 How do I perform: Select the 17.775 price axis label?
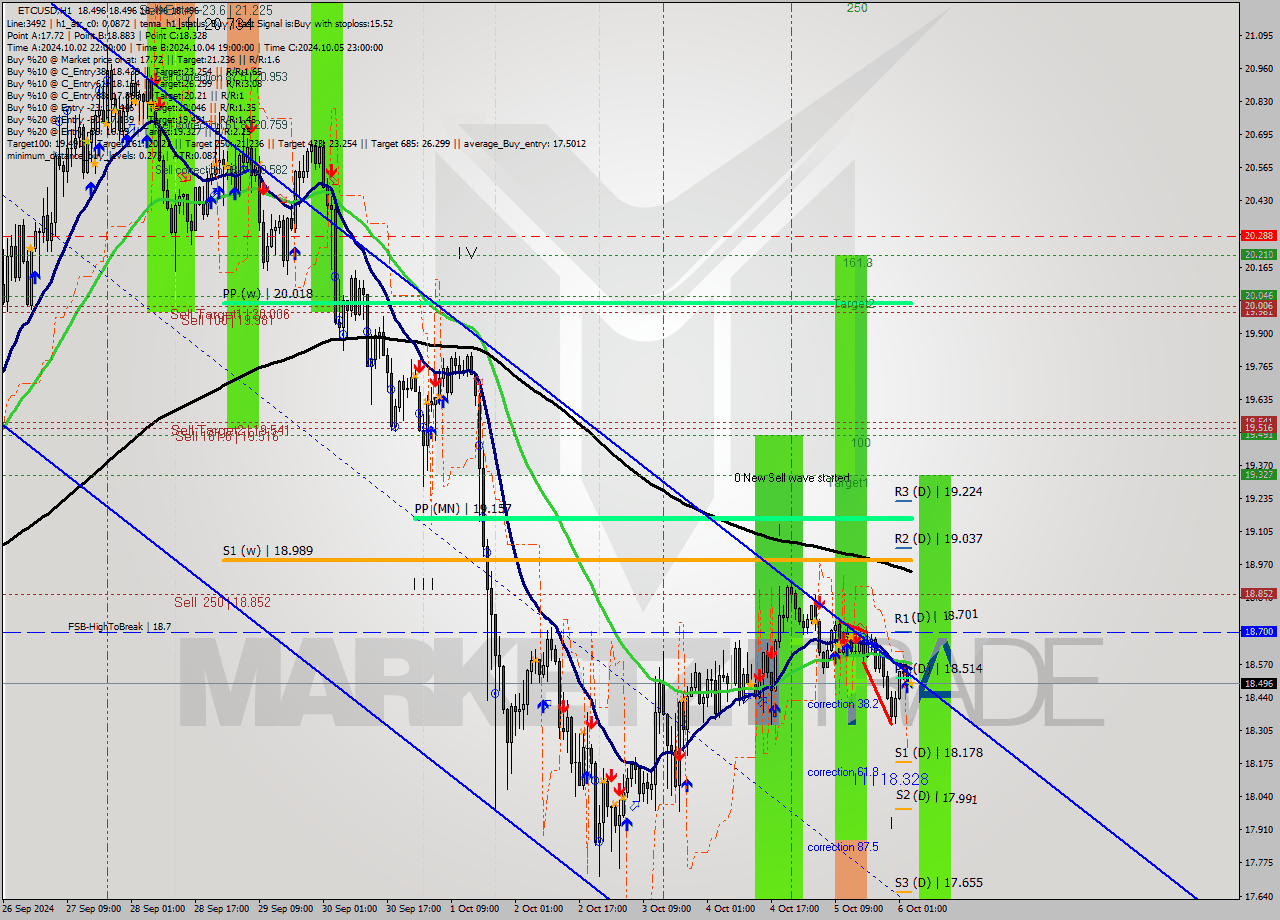(x=1259, y=863)
